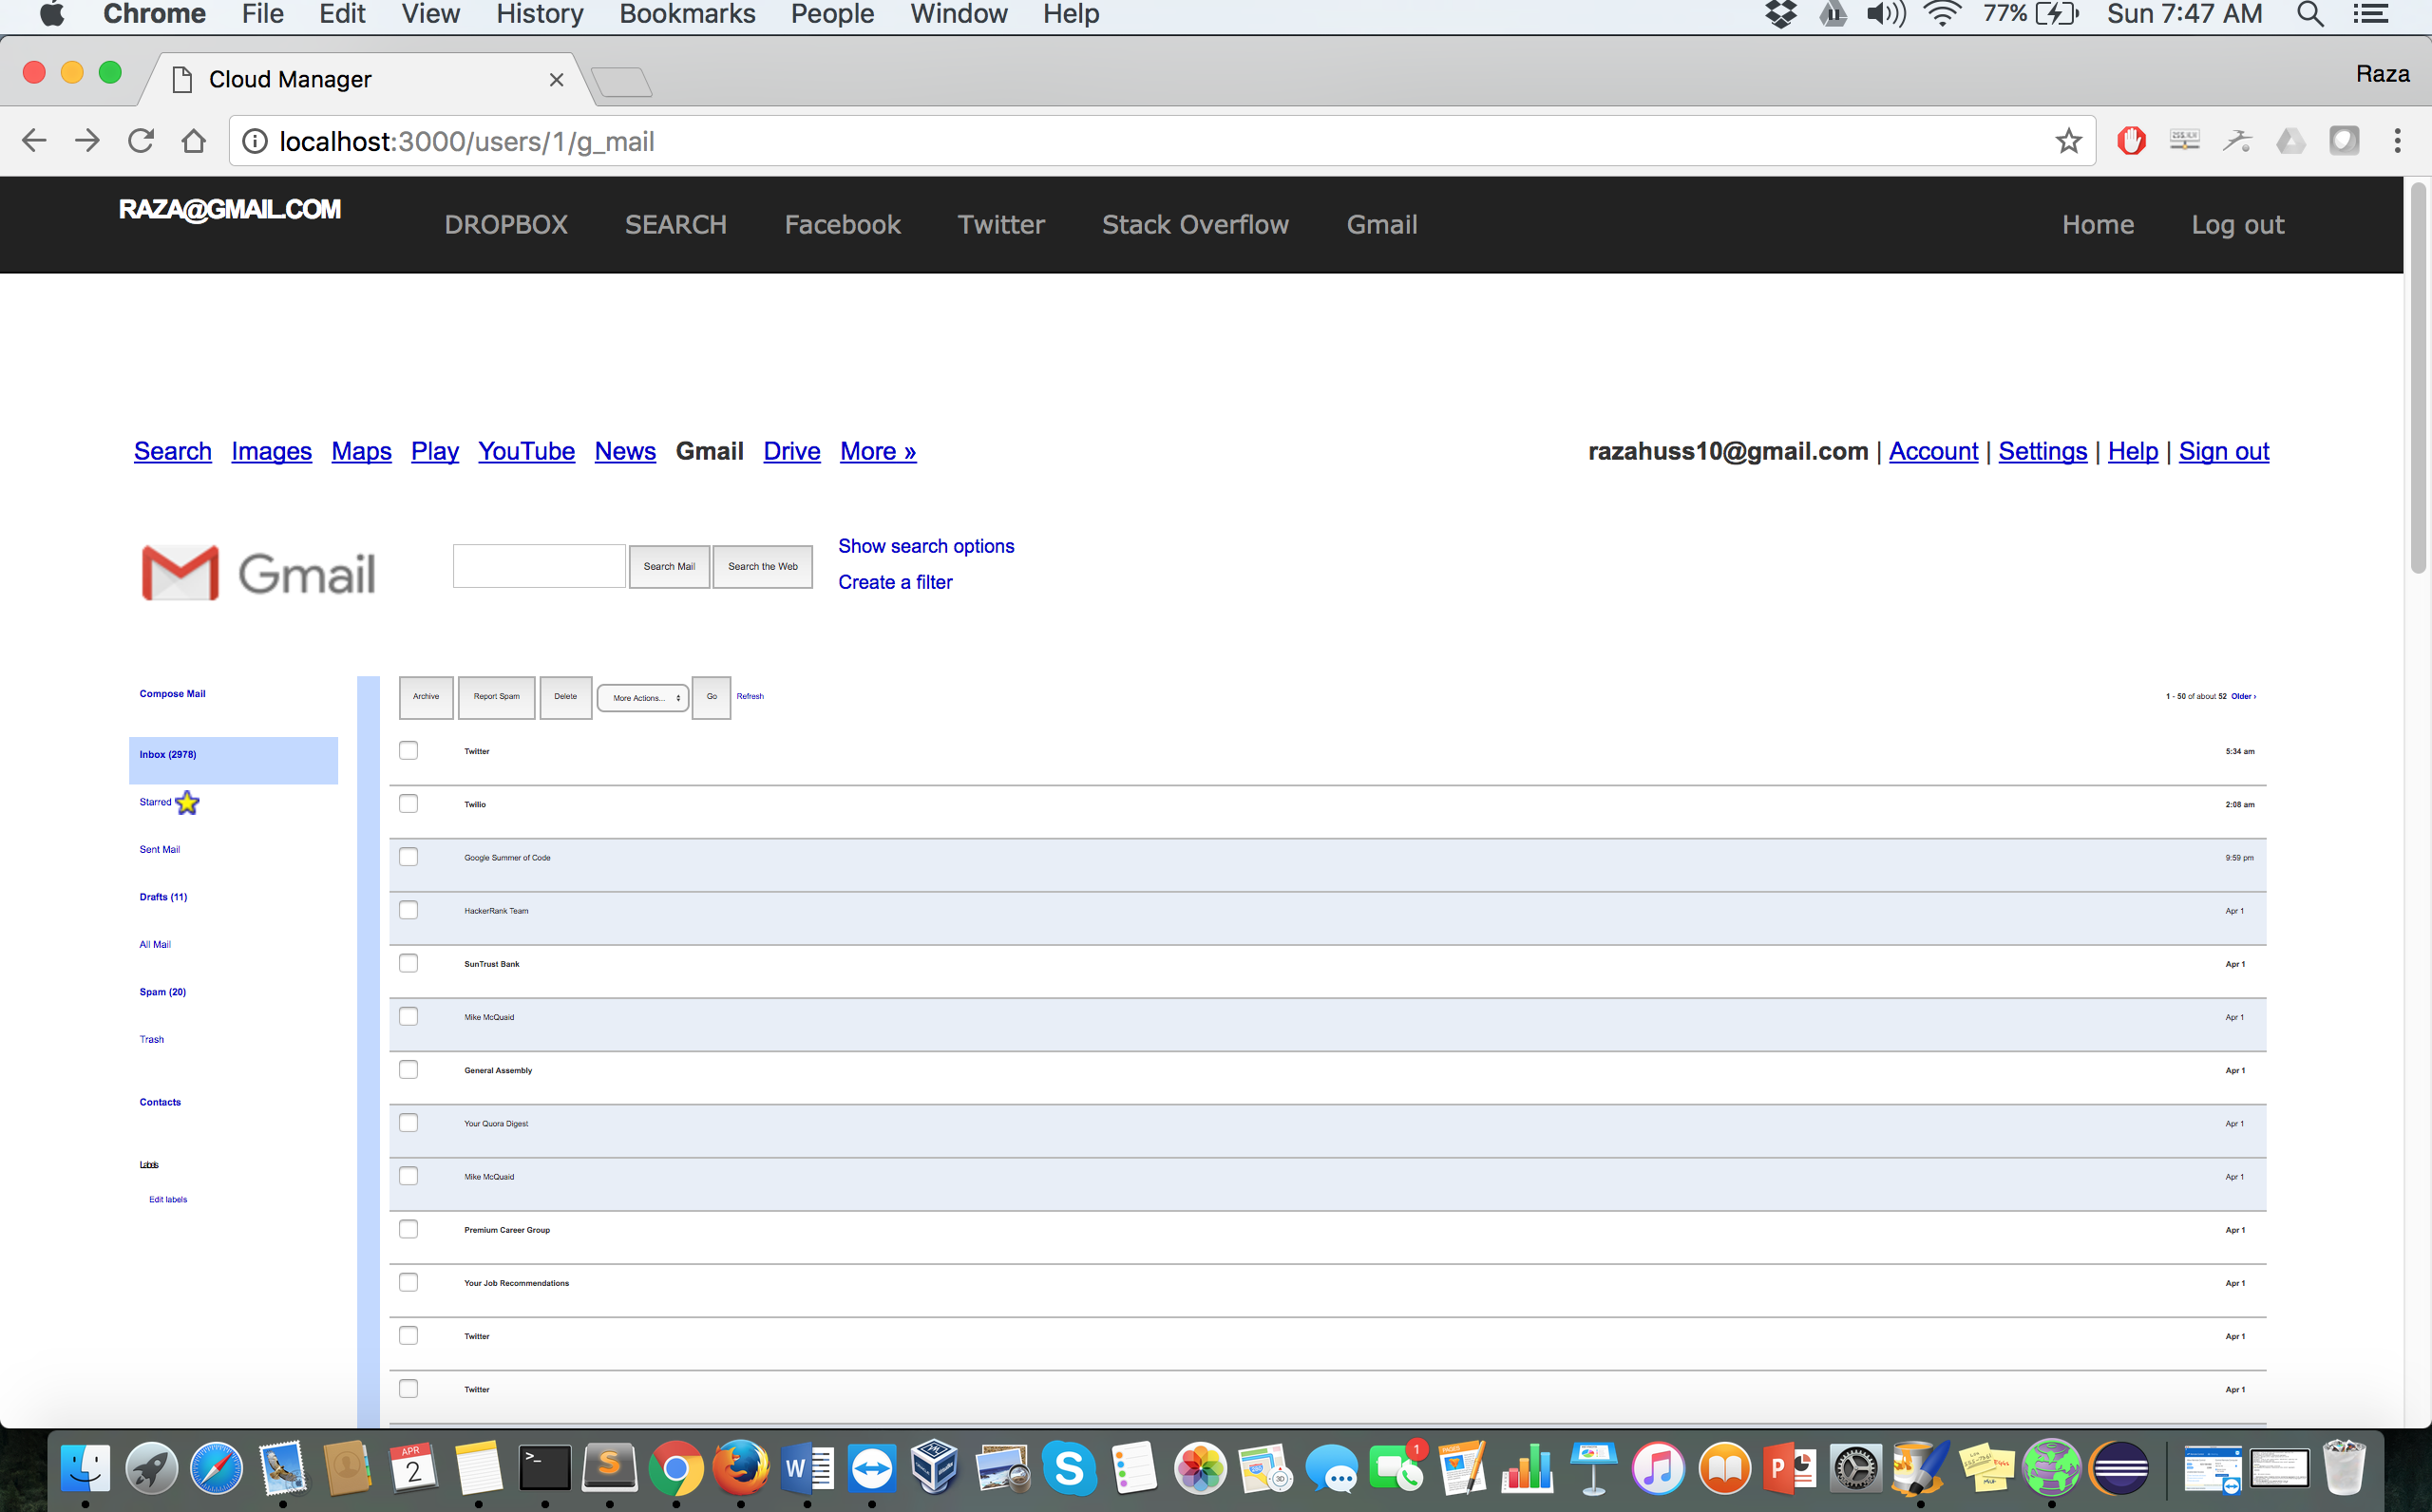This screenshot has width=2432, height=1512.
Task: Bookmark page with the star icon
Action: (2068, 141)
